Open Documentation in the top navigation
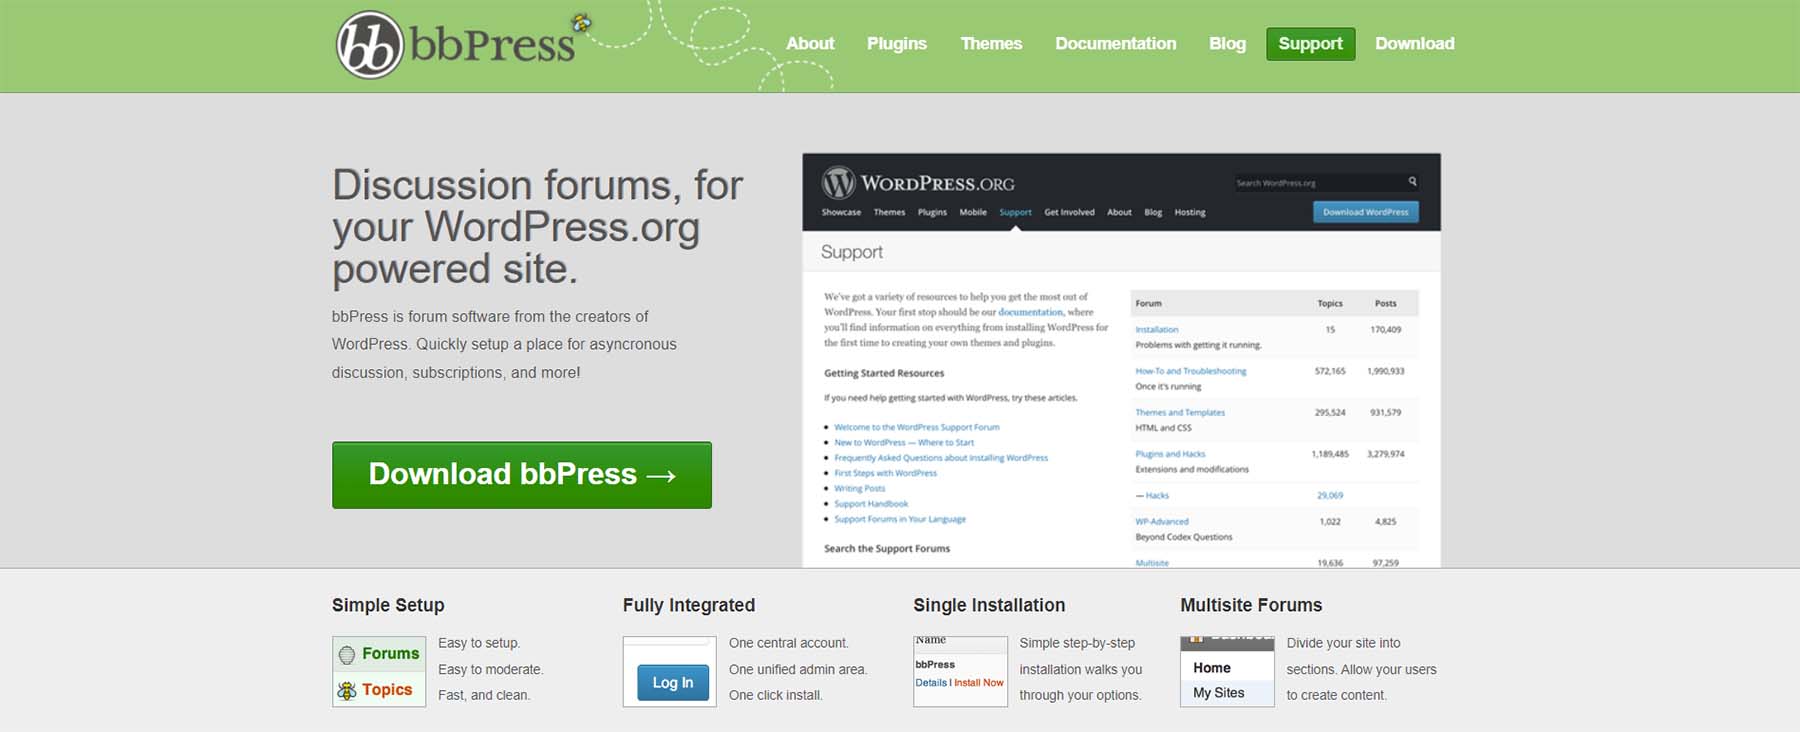Screen dimensions: 1800x732 [x=1116, y=44]
